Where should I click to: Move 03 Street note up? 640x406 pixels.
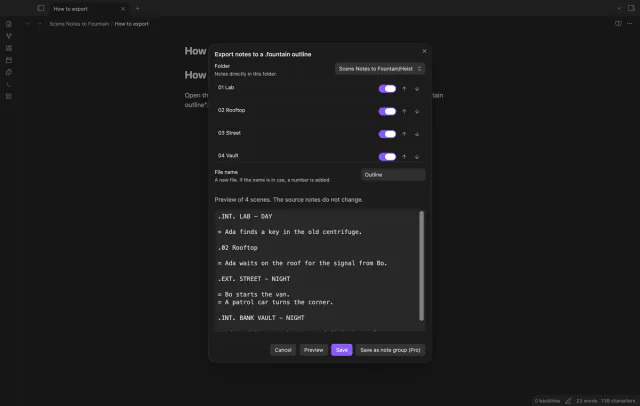[404, 134]
